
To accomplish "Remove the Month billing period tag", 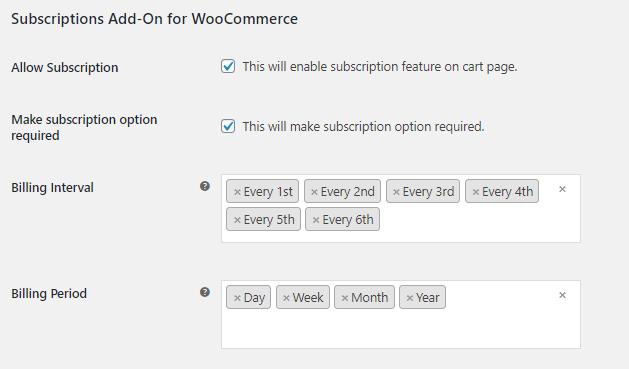I will [x=345, y=298].
